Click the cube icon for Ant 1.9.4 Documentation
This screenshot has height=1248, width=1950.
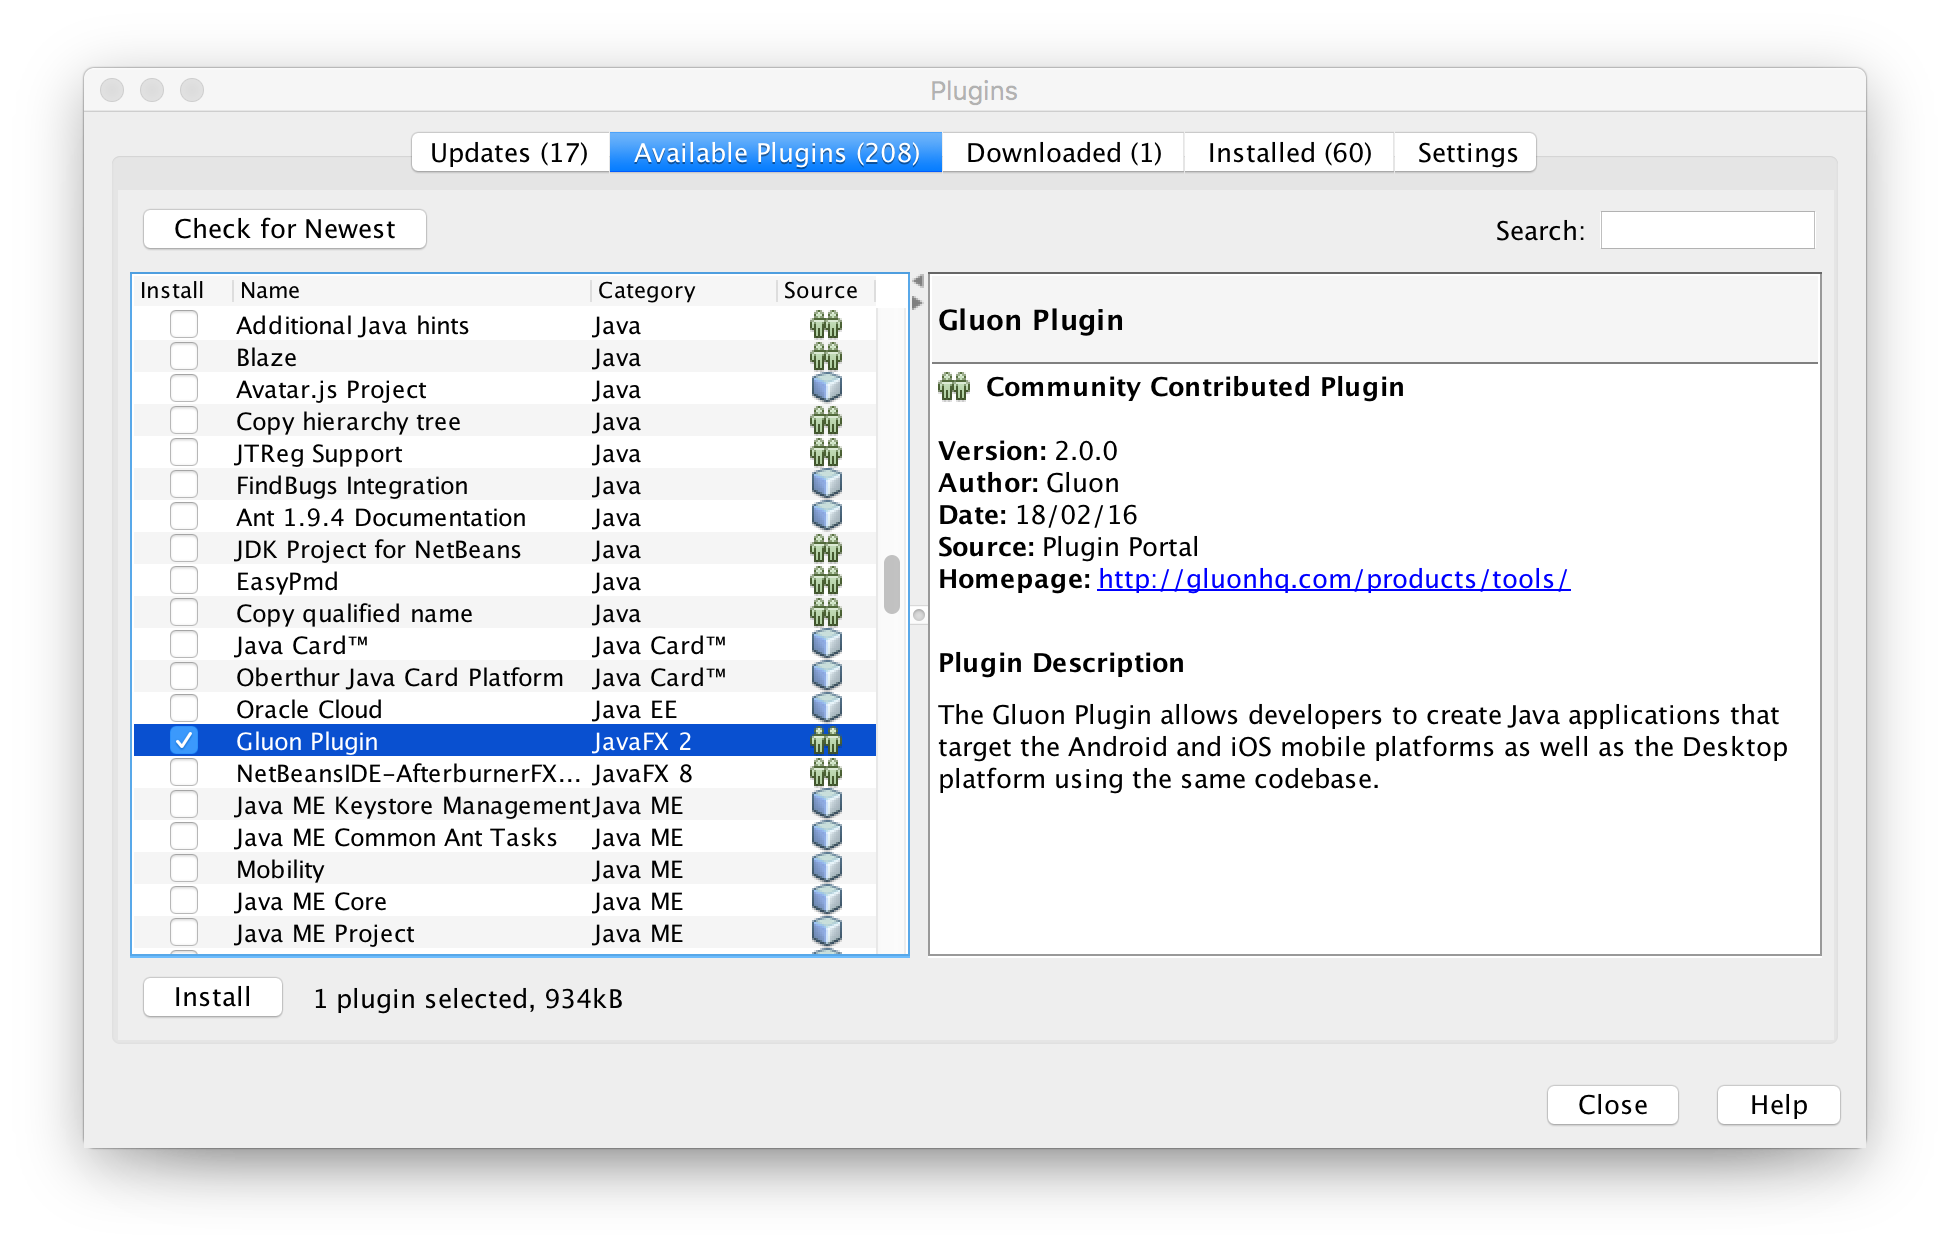(x=826, y=517)
